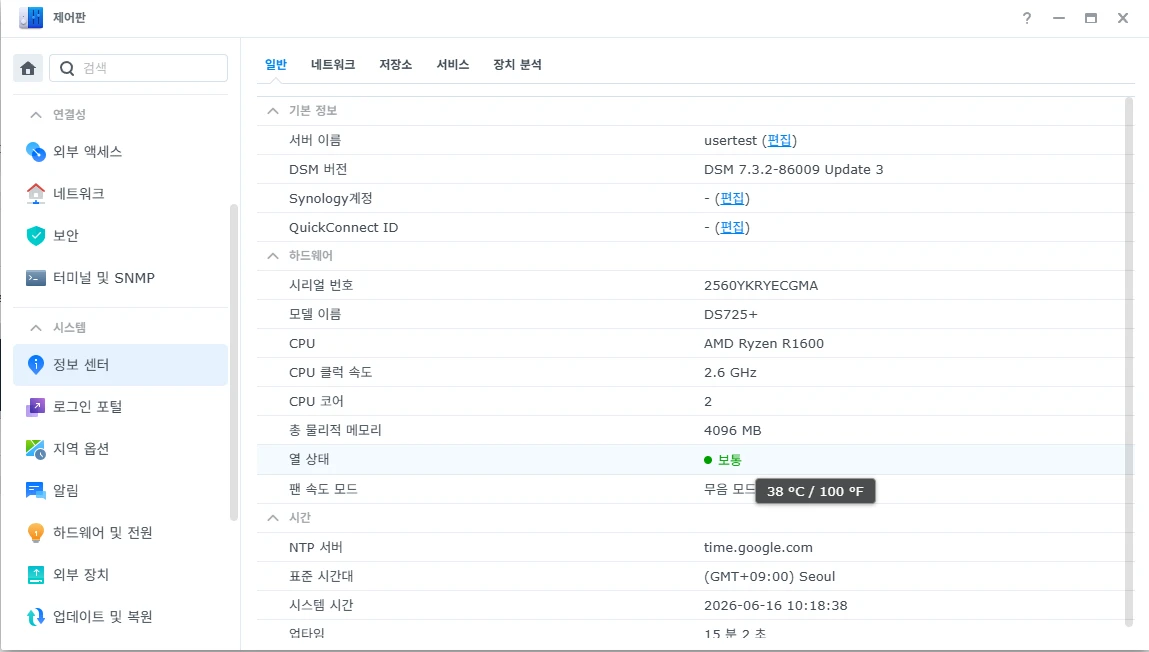The width and height of the screenshot is (1149, 652).
Task: Click the 'CPU 코어' row label
Action: pos(316,401)
